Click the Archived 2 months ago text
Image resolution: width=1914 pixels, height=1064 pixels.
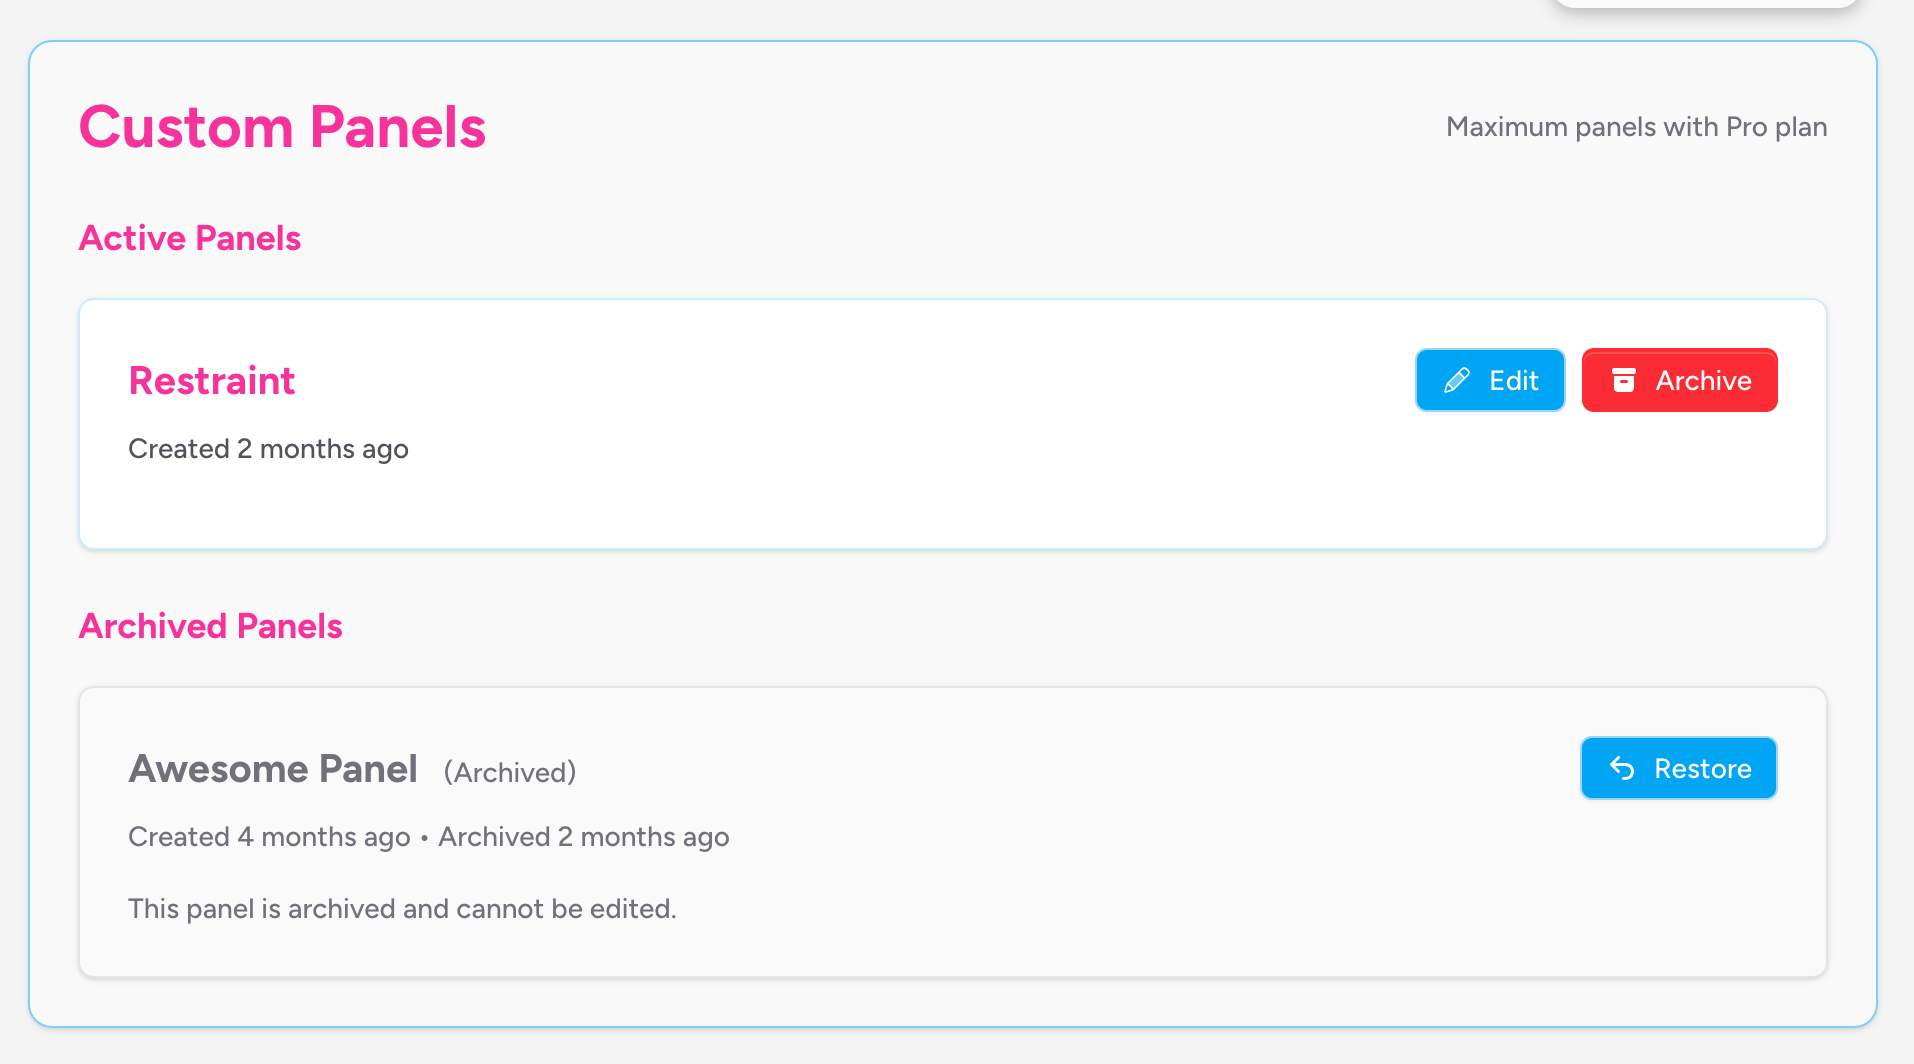pos(583,837)
